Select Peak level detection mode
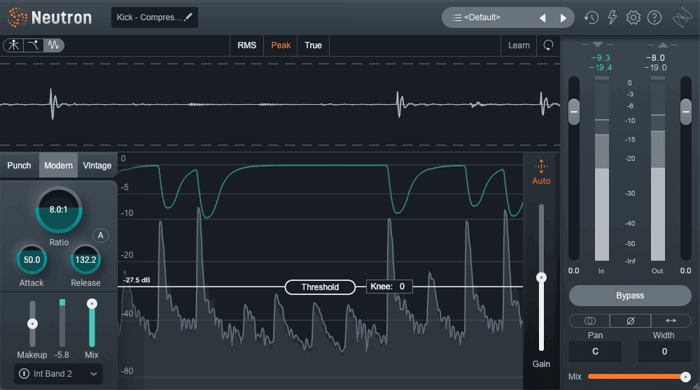The height and width of the screenshot is (390, 700). click(x=281, y=45)
